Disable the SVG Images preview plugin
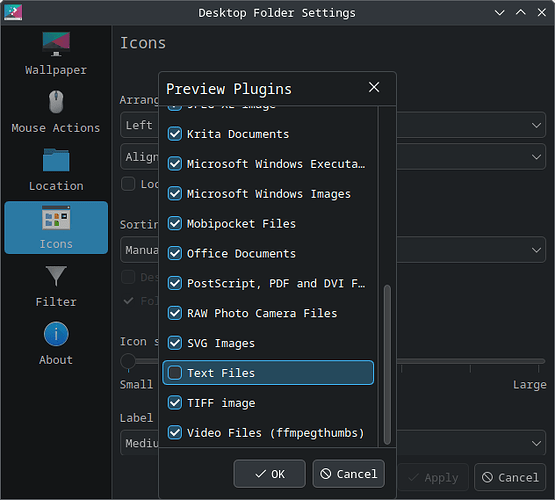 click(x=175, y=343)
